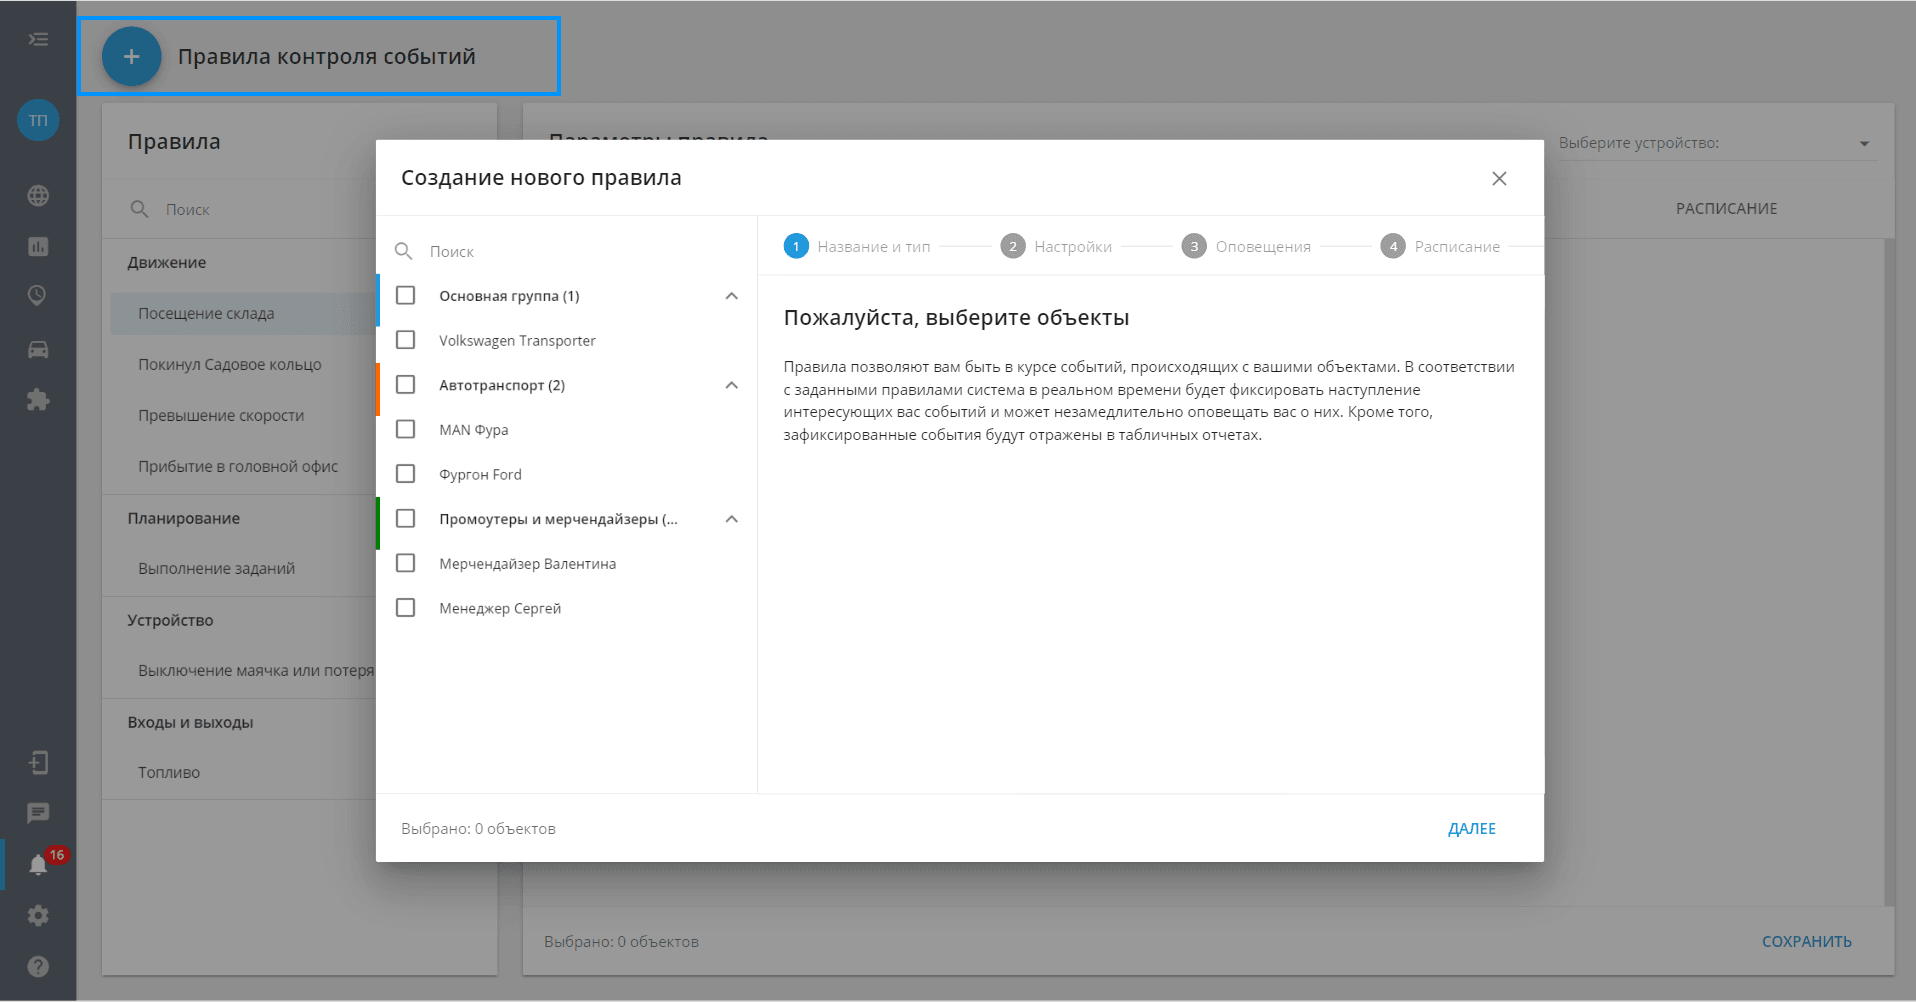Open the car objects icon in sidebar
Screen dimensions: 1916x1002
click(38, 349)
